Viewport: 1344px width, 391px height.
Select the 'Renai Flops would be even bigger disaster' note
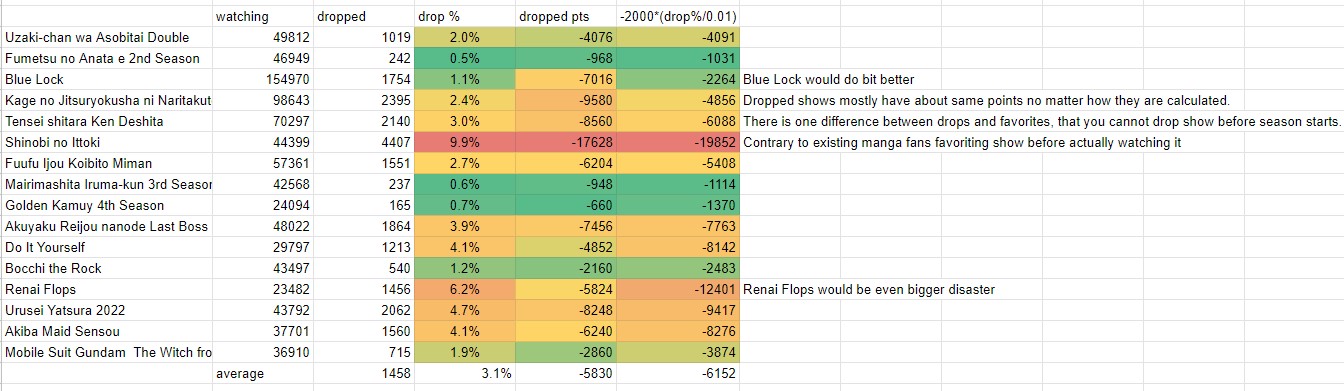(869, 290)
